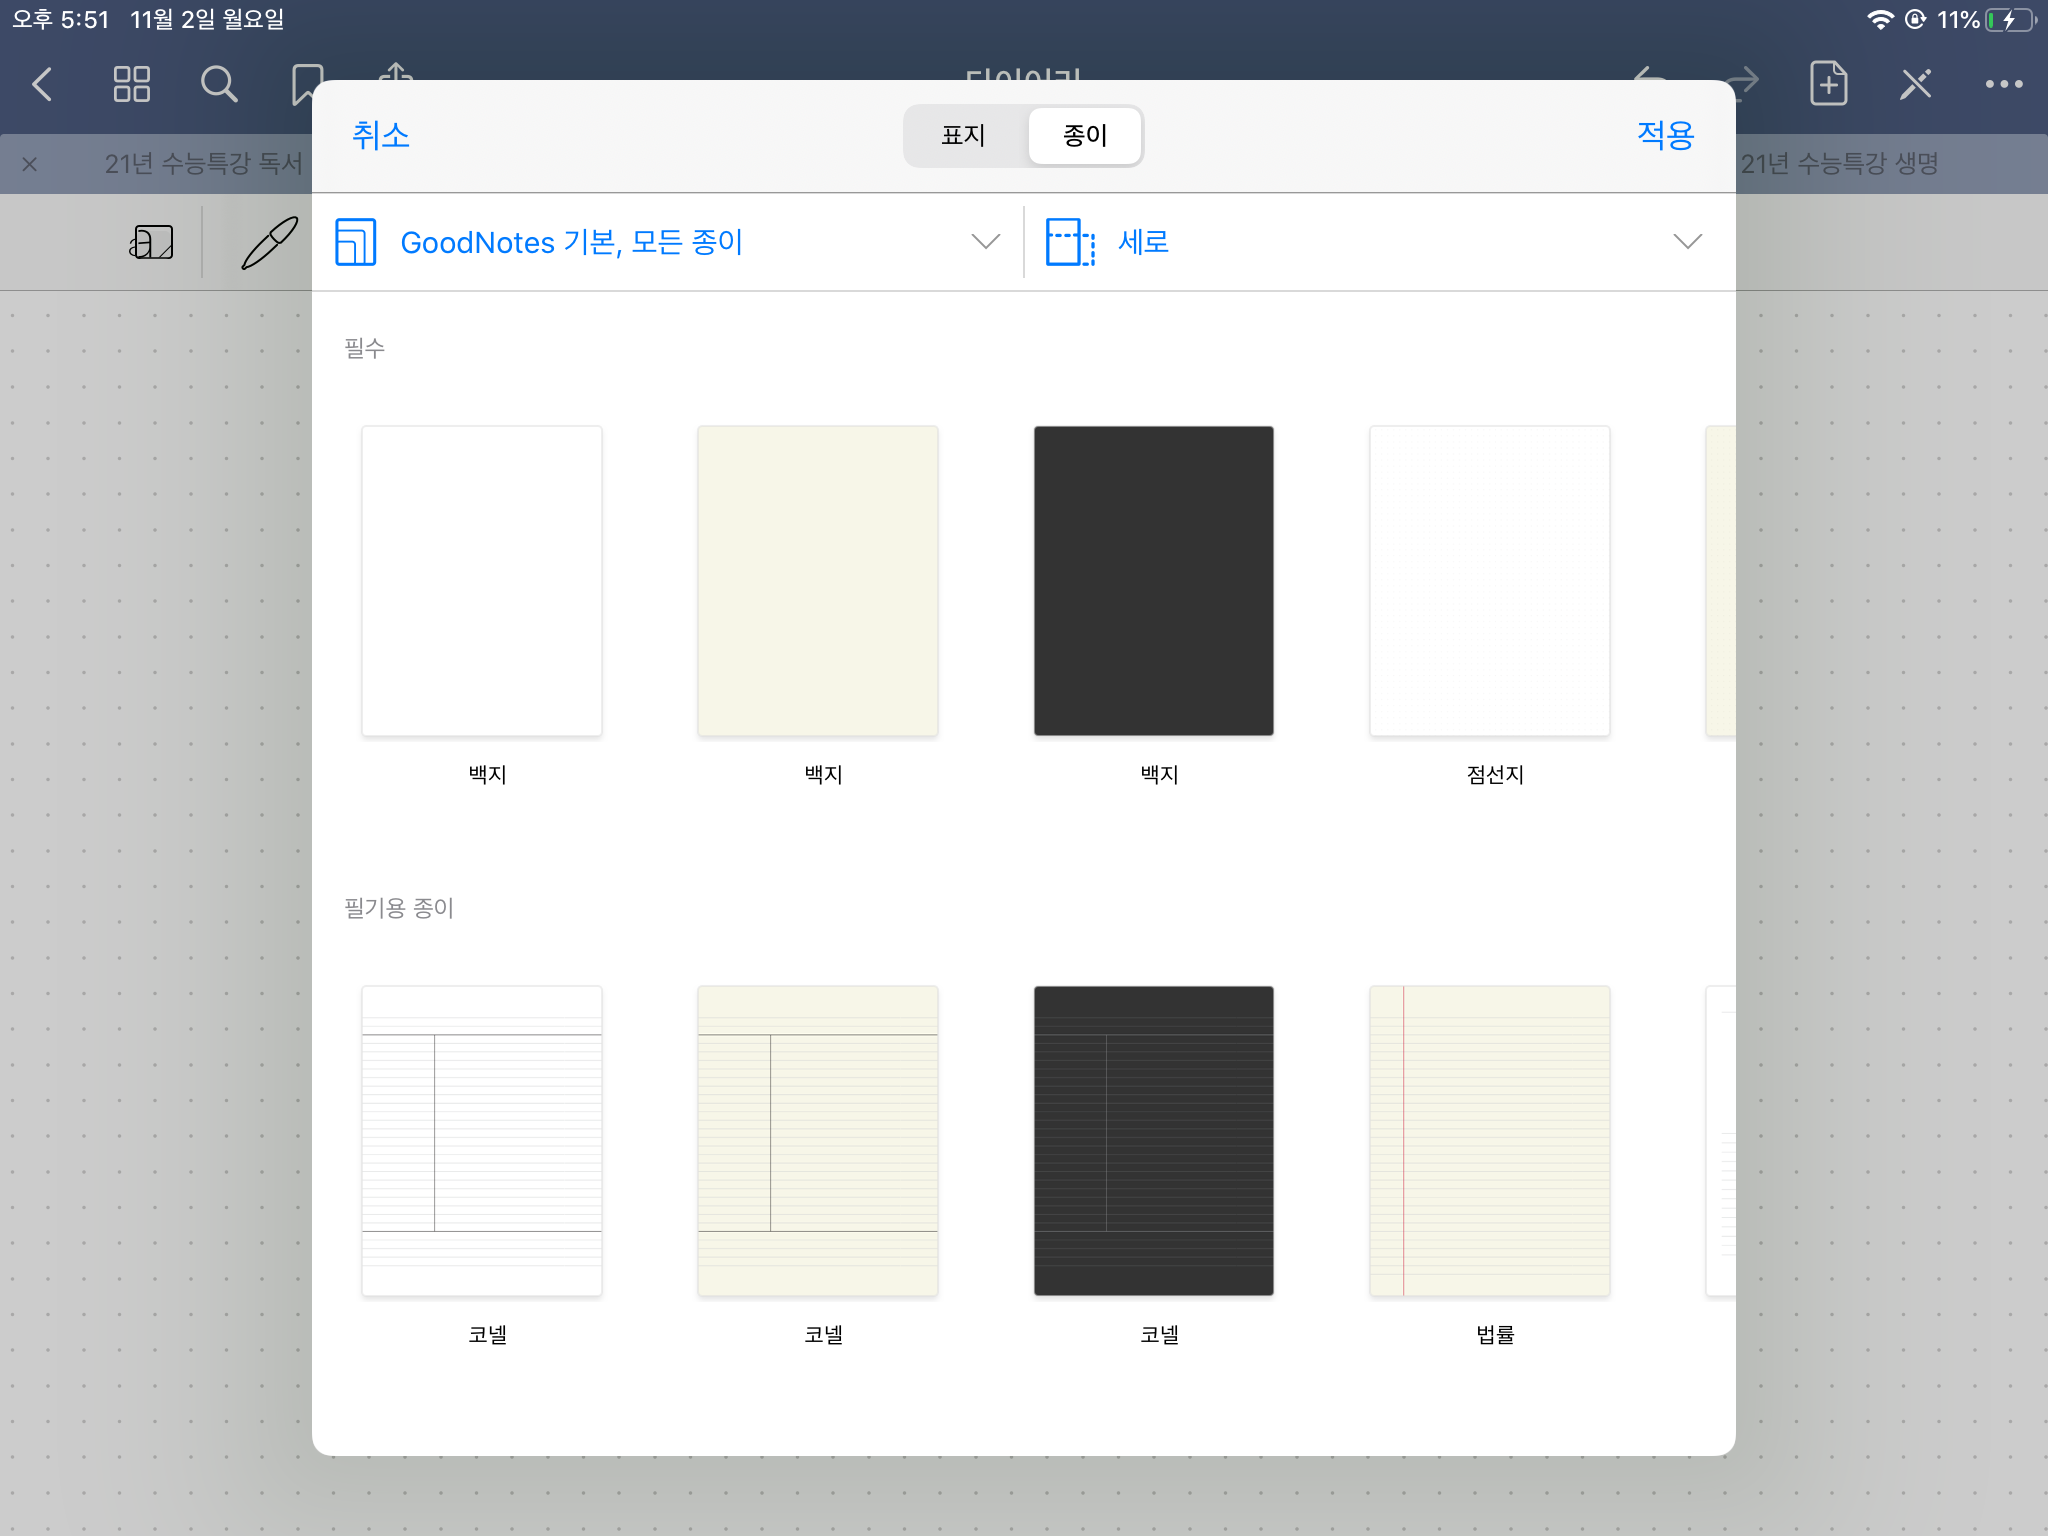Select the 법률 legal paper thumbnail
The image size is (2048, 1536).
1489,1141
